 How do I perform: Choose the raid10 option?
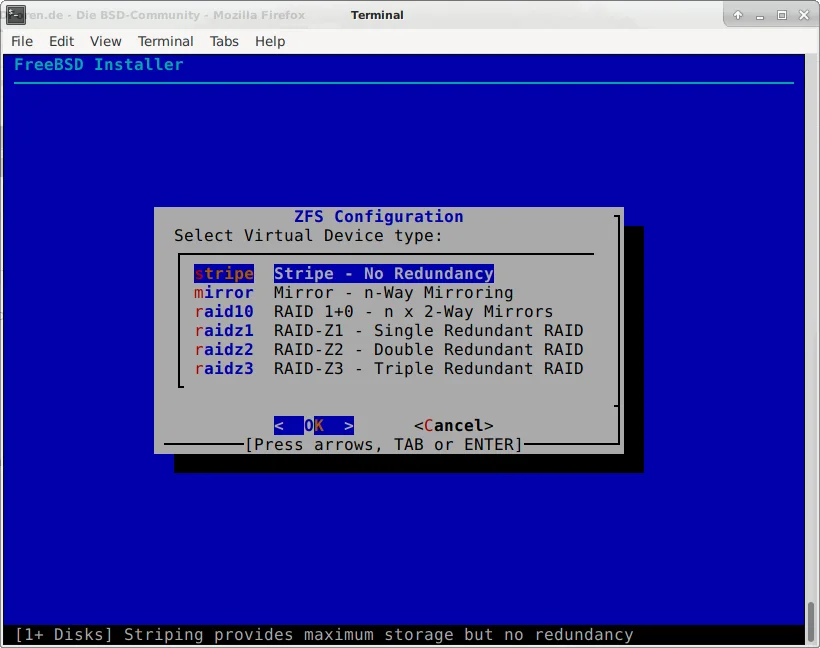coord(224,312)
